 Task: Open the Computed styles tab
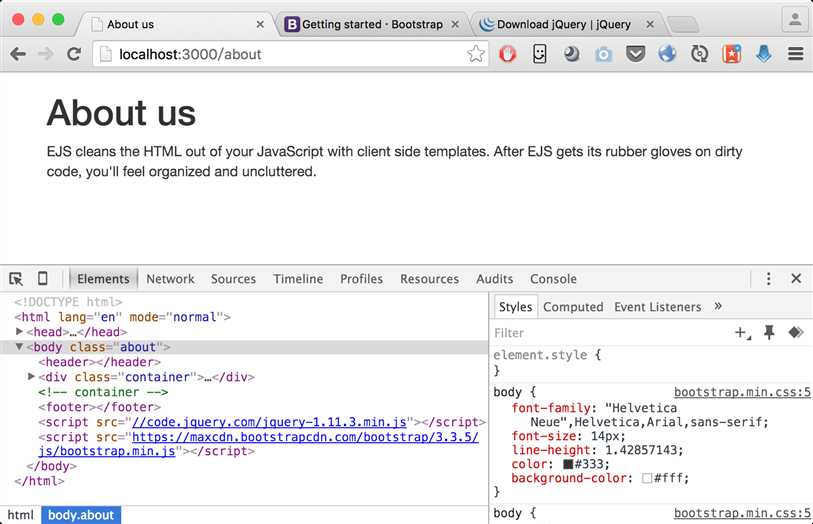pos(573,307)
